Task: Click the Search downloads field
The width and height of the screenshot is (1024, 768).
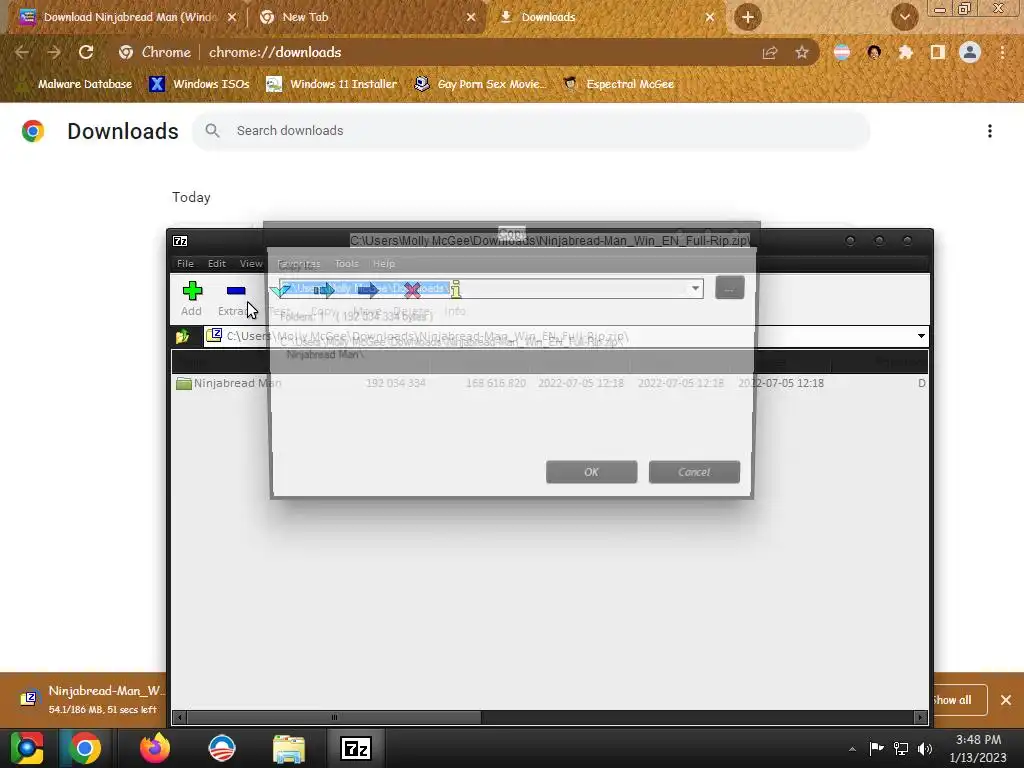Action: (x=530, y=131)
